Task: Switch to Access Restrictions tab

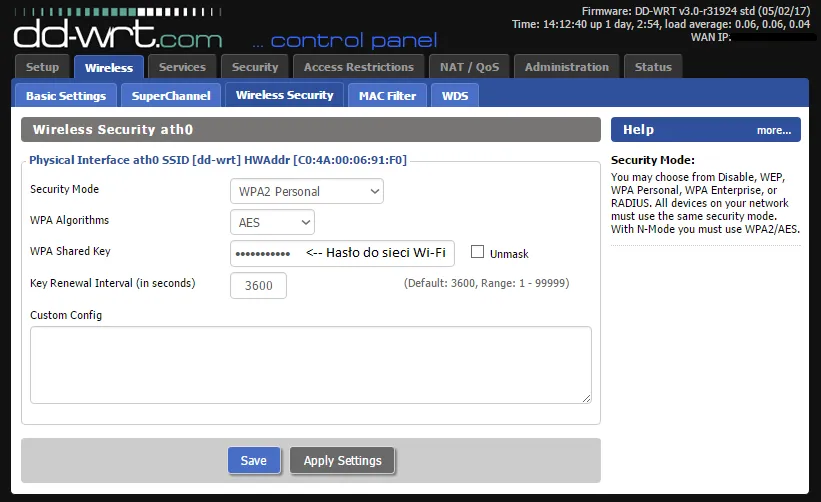Action: click(x=359, y=67)
